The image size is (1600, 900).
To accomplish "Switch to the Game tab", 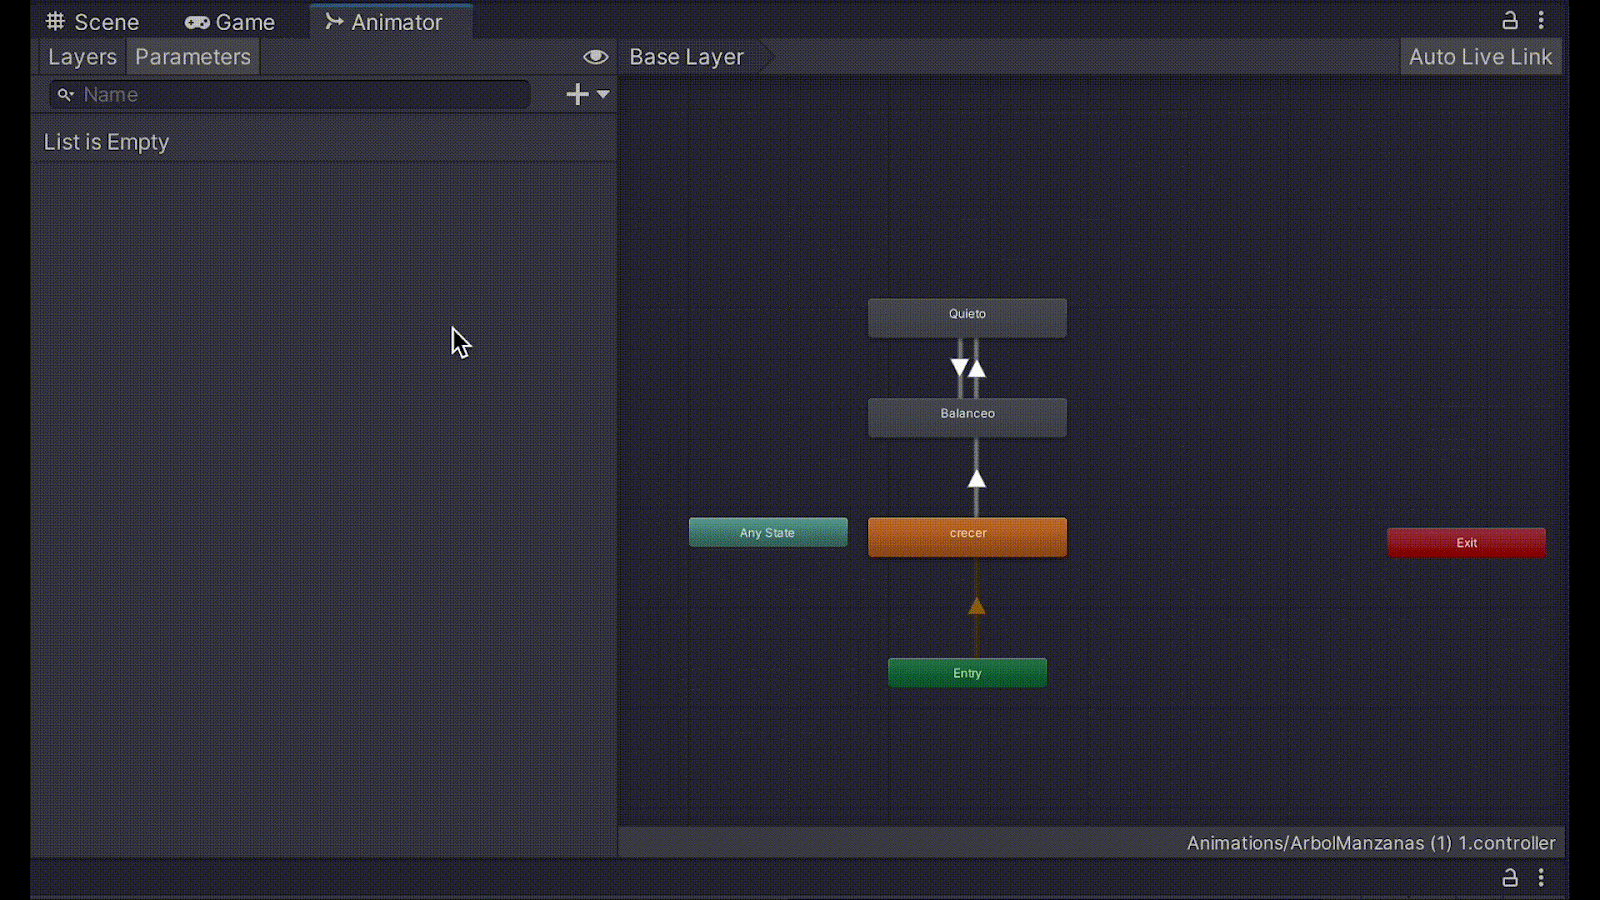I will tap(230, 22).
